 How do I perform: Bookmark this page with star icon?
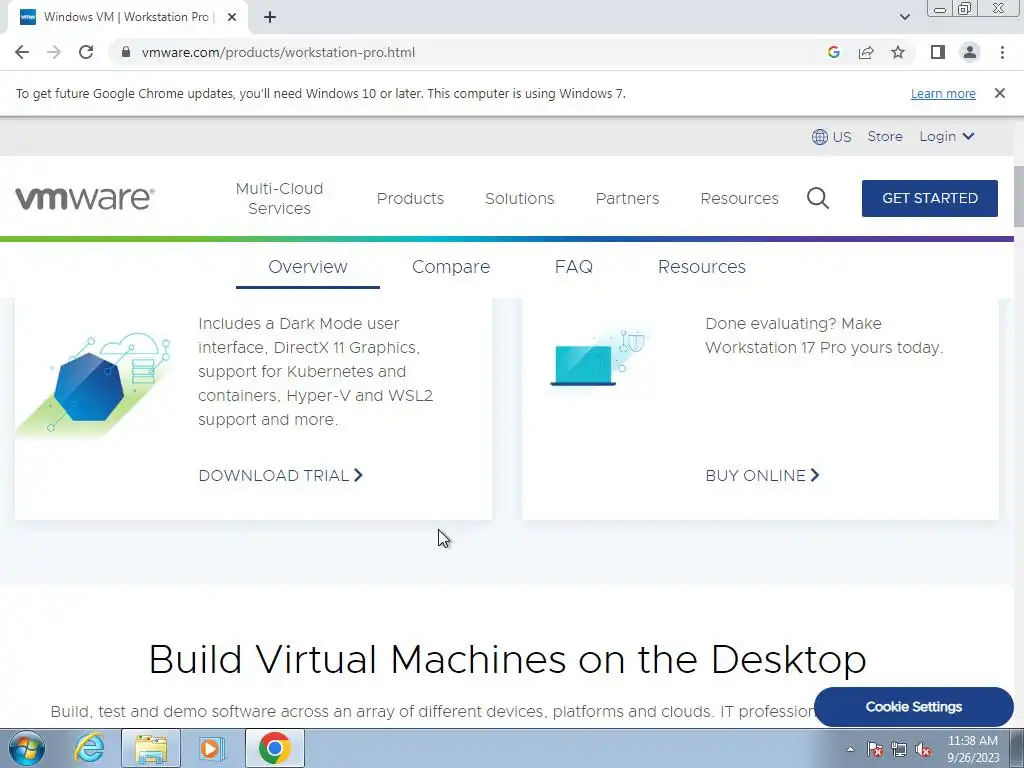coord(898,52)
